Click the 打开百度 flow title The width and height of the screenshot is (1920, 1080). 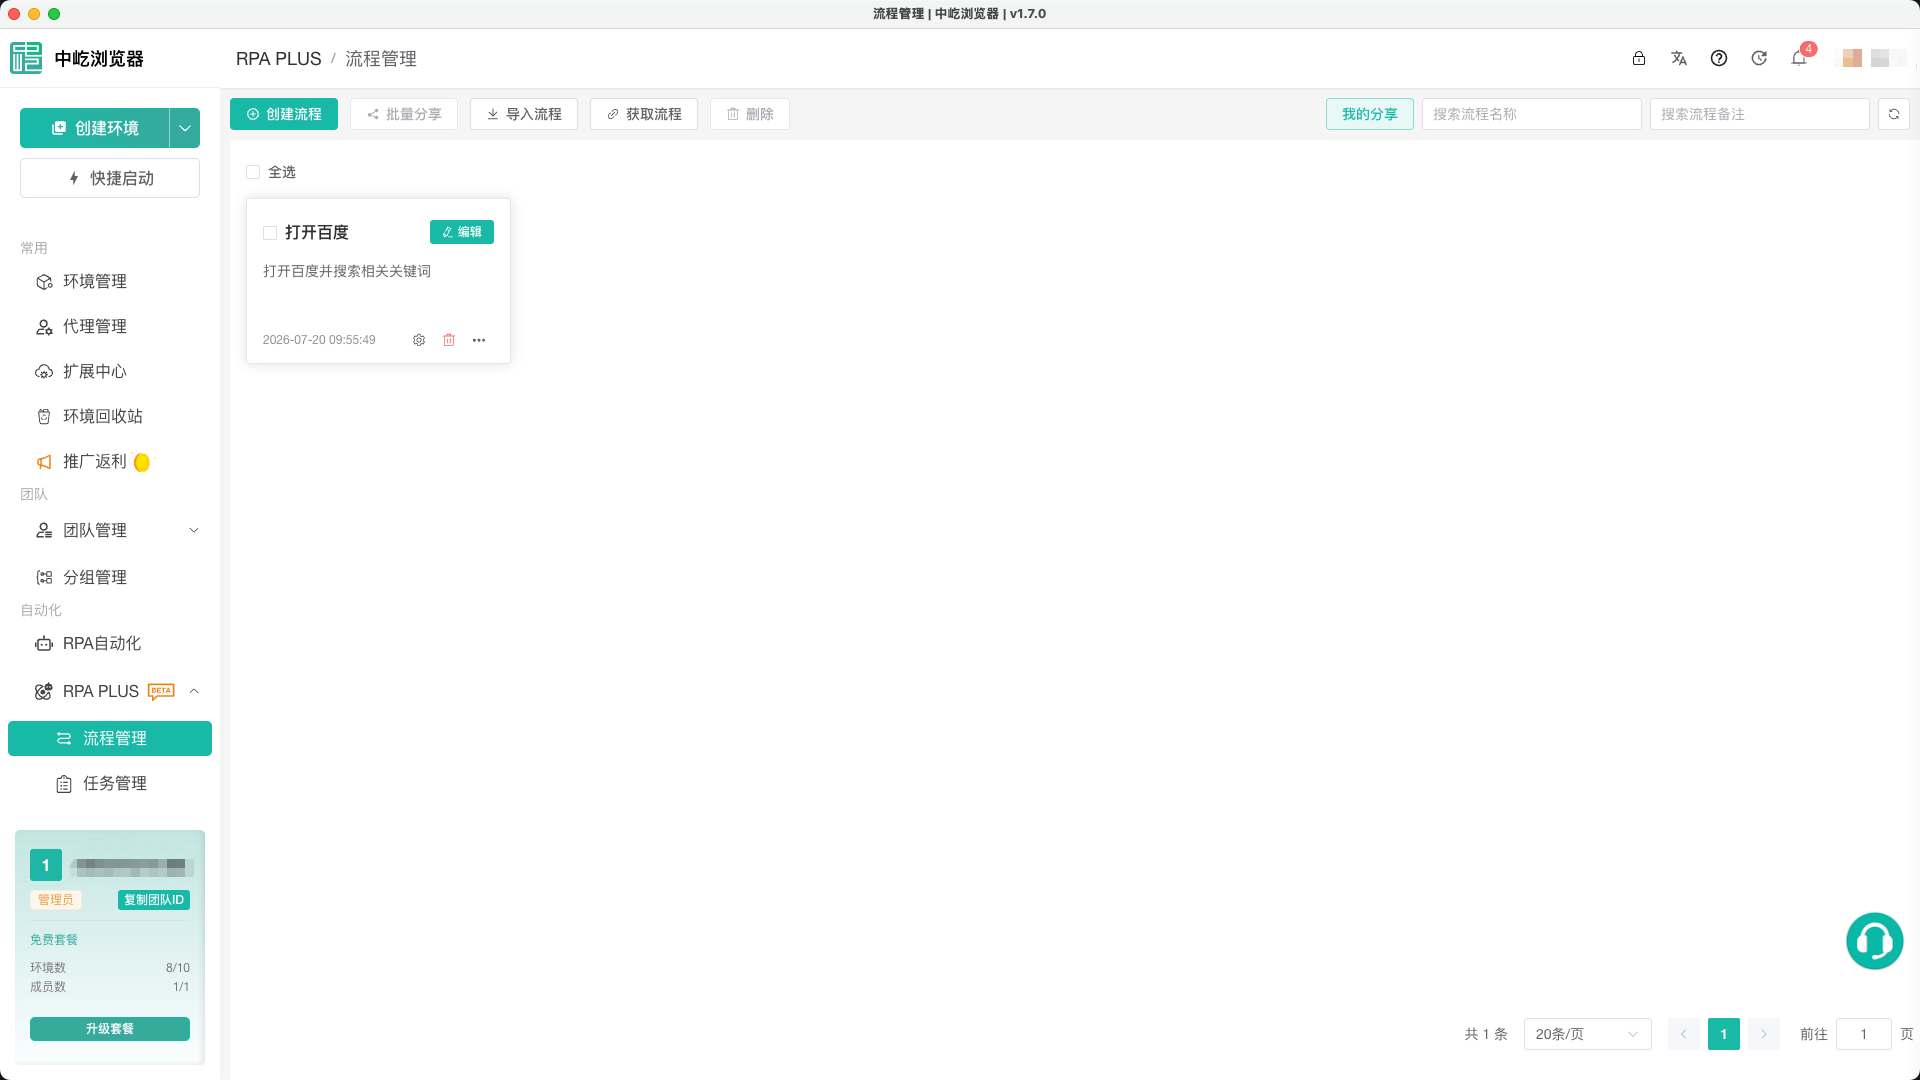point(317,232)
